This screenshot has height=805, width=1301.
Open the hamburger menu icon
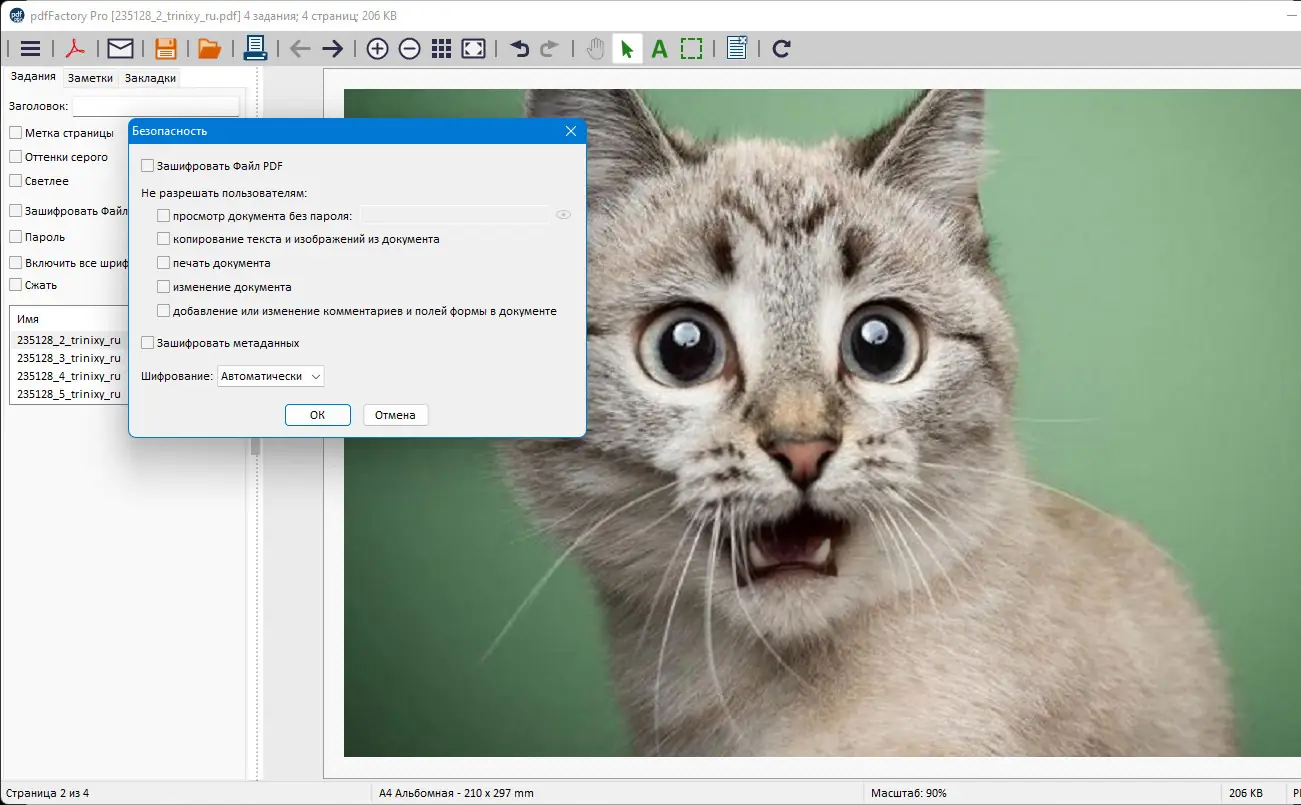pyautogui.click(x=30, y=48)
